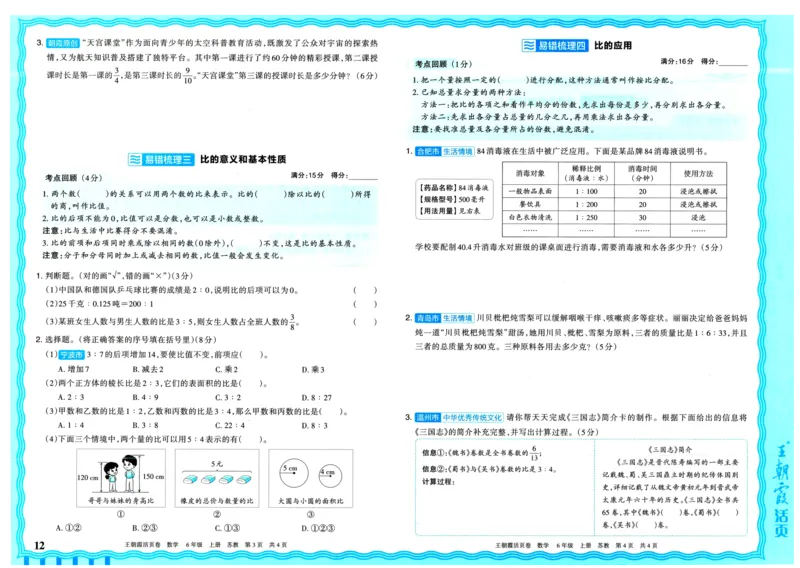Viewport: 800px width, 568px height.
Task: Click the table cell 1:100
Action: click(x=586, y=191)
